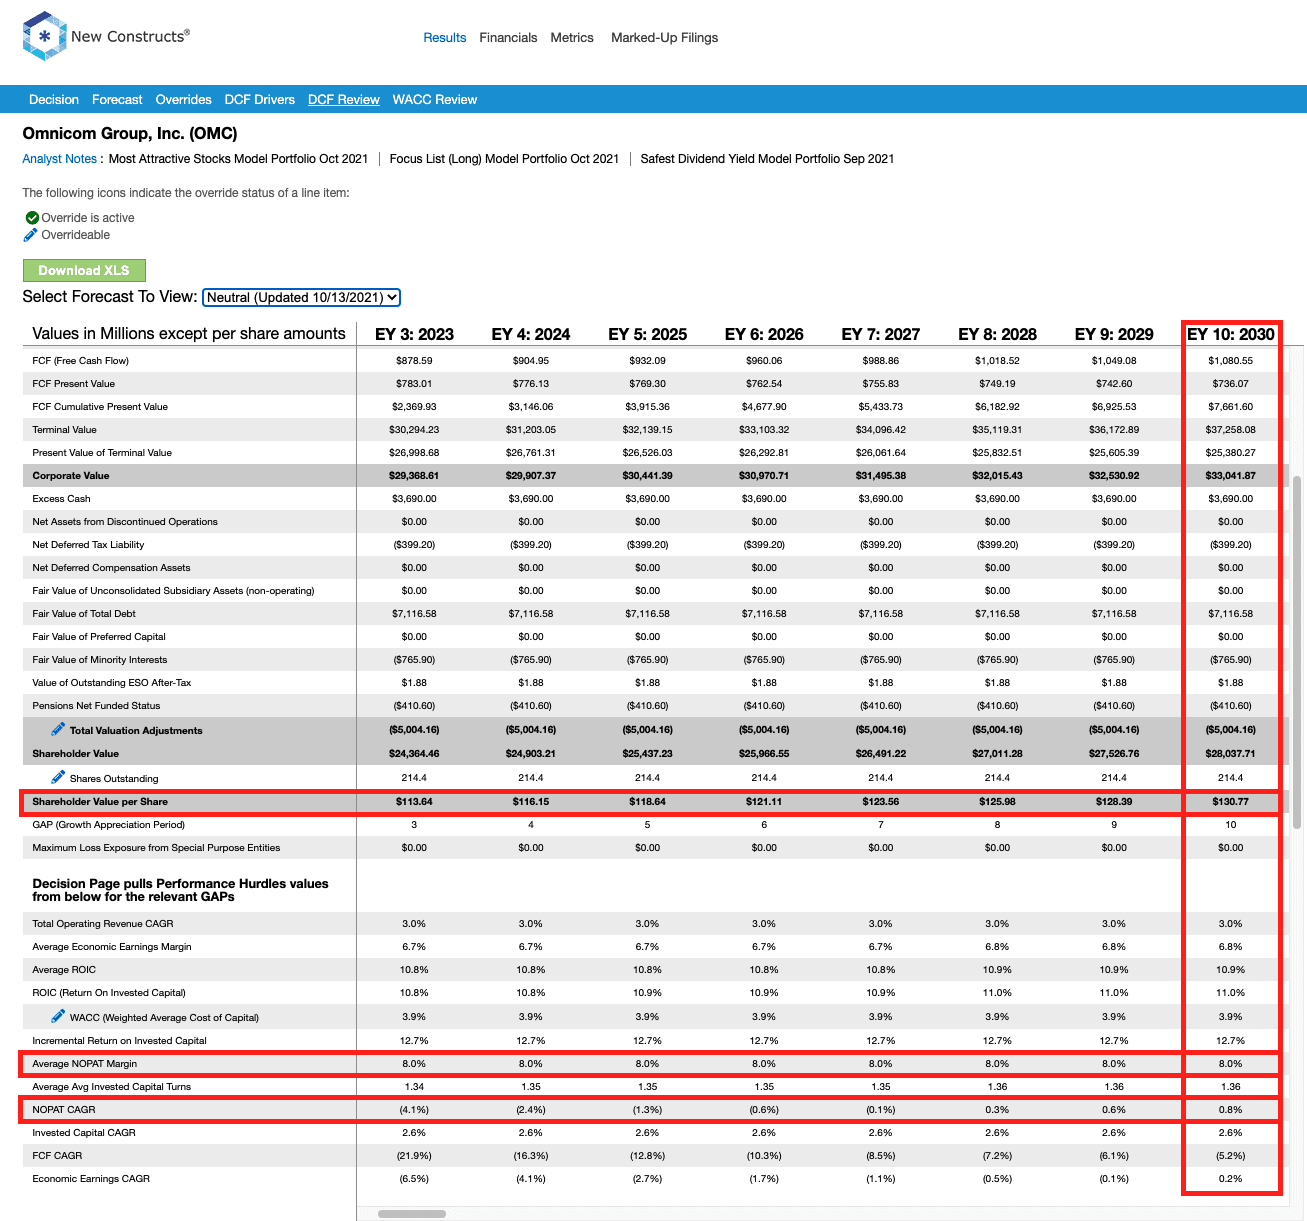Click the vertical scrollbar of the table
This screenshot has height=1221, width=1307.
click(x=1297, y=650)
